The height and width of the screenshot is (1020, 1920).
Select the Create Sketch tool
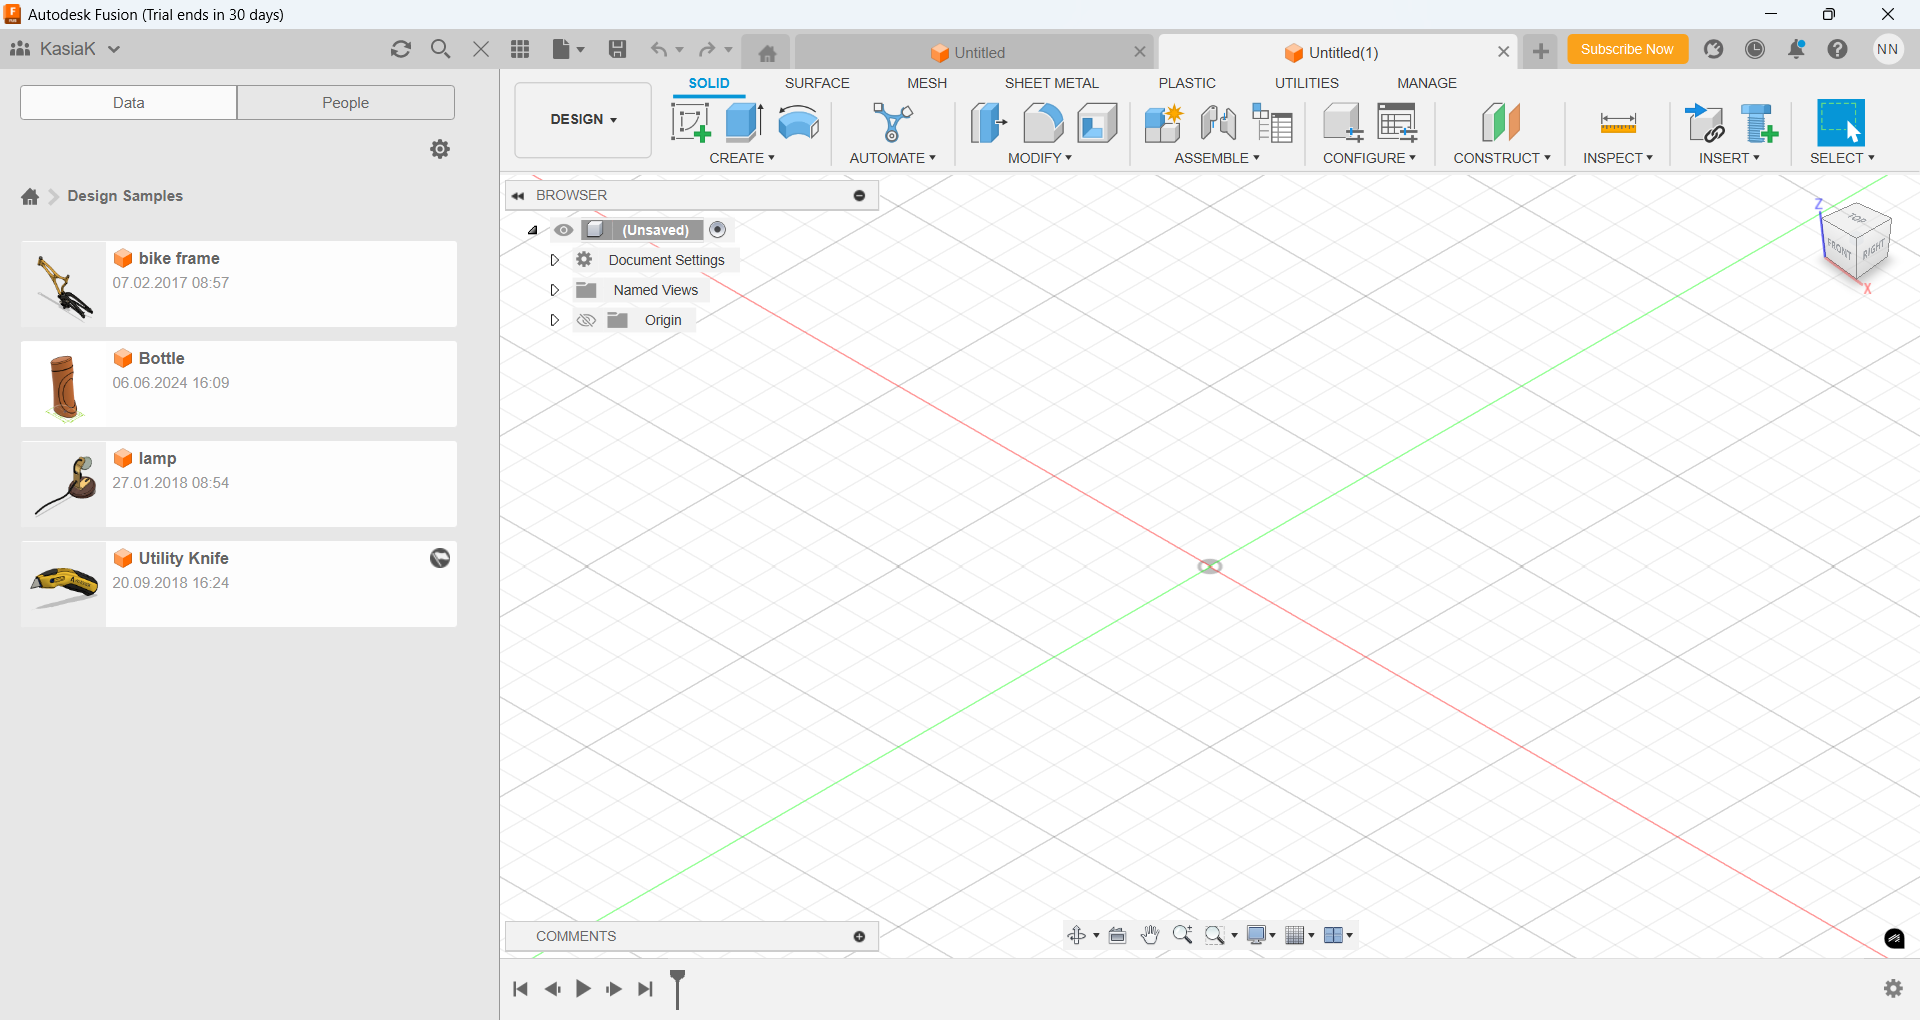click(690, 123)
